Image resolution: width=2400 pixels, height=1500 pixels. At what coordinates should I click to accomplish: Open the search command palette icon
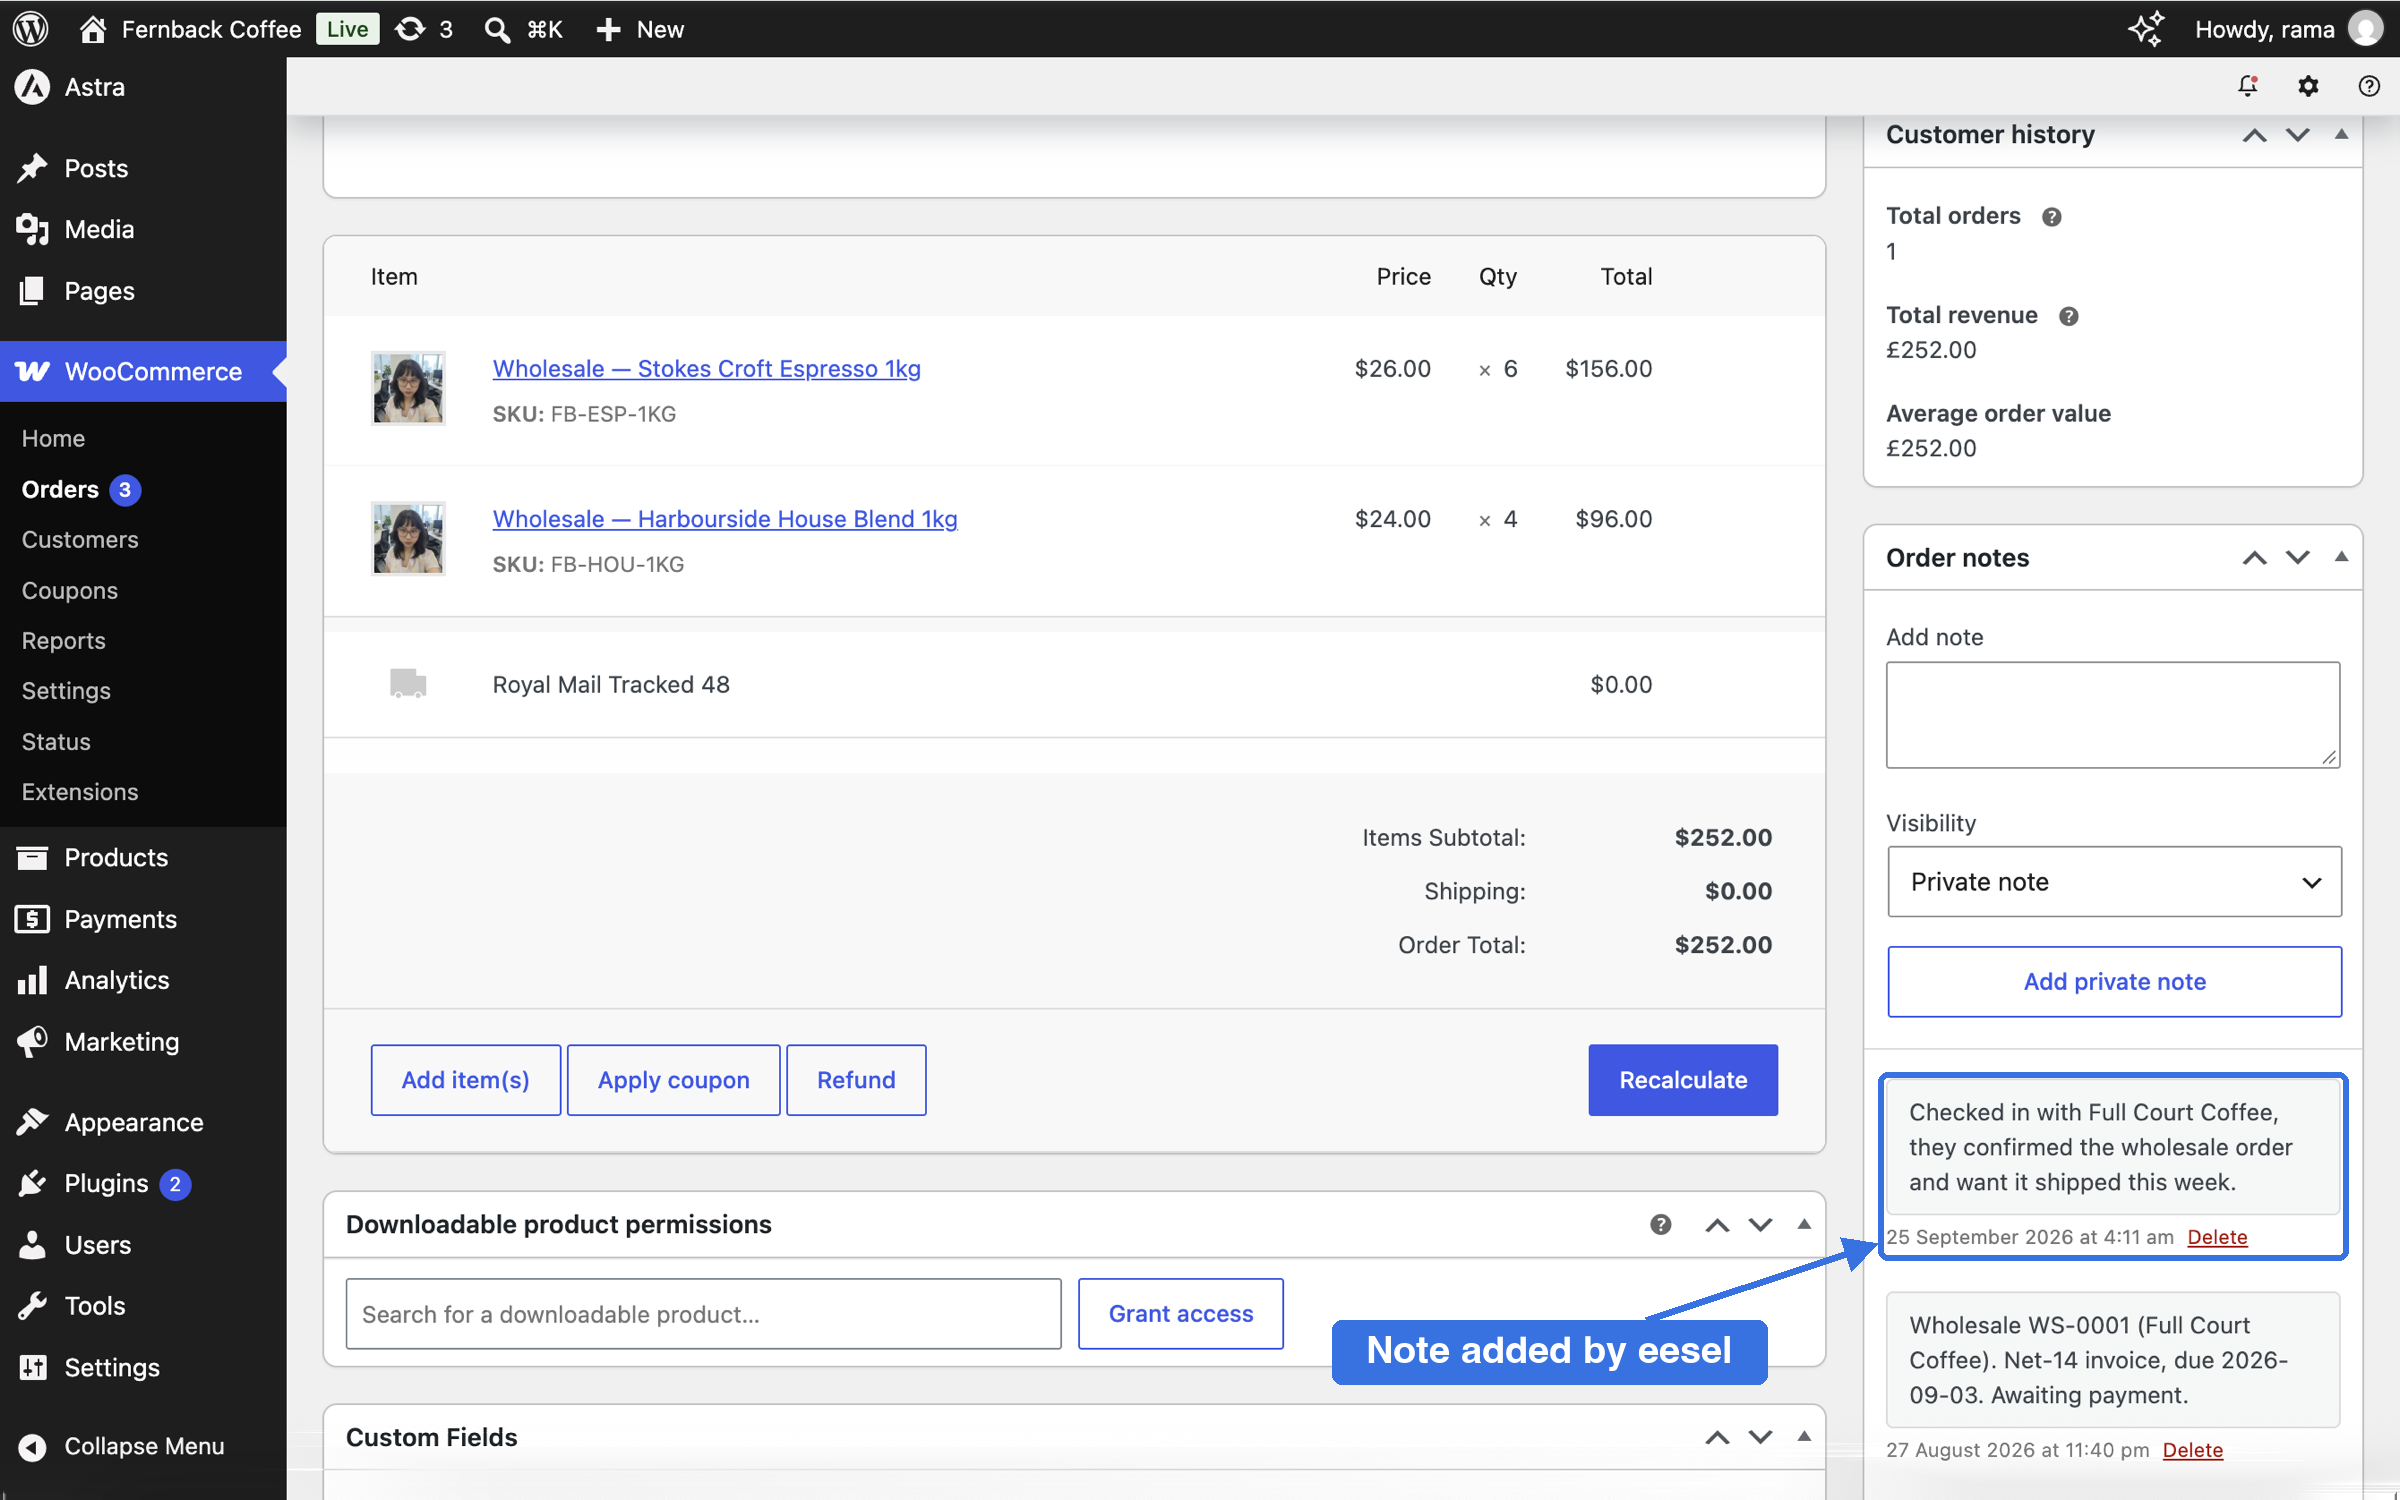point(497,29)
